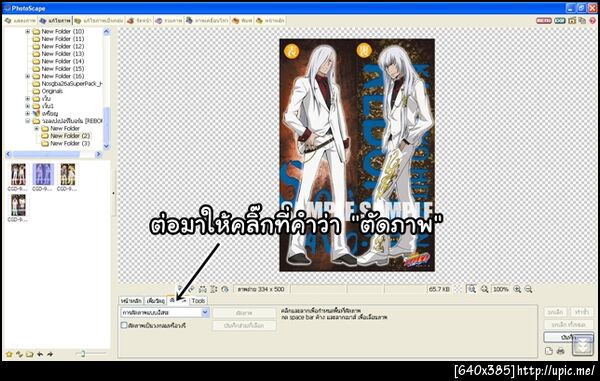Collapse the REBORN parent folder node
Viewport: 600px width, 381px height.
pyautogui.click(x=28, y=121)
